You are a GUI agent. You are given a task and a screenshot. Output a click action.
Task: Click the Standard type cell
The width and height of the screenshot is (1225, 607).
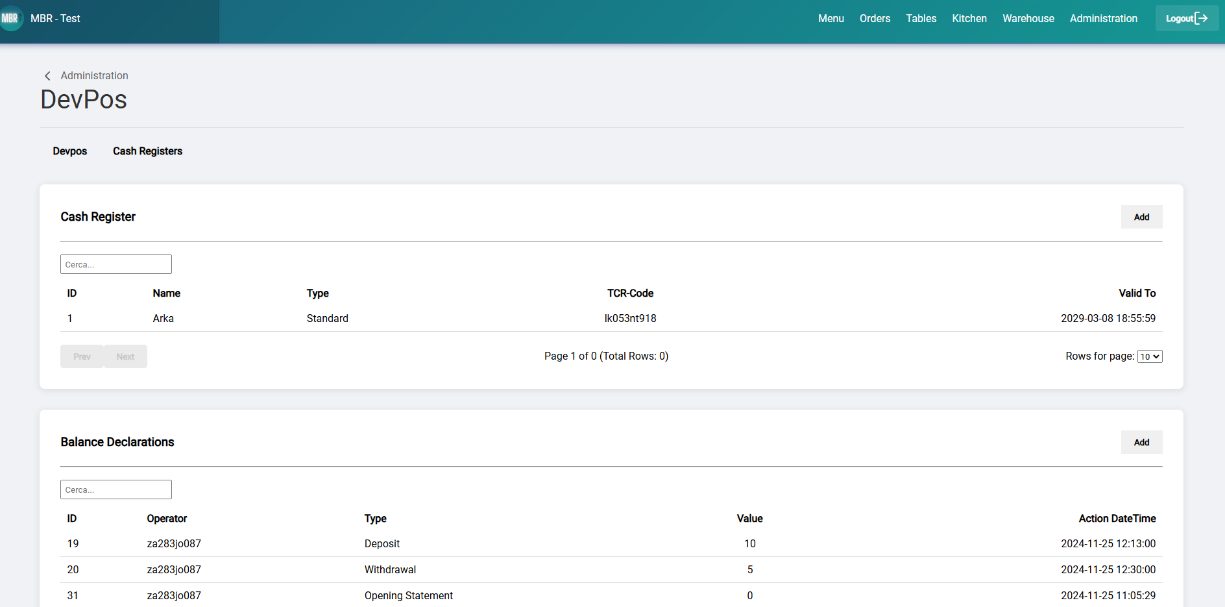pyautogui.click(x=327, y=318)
